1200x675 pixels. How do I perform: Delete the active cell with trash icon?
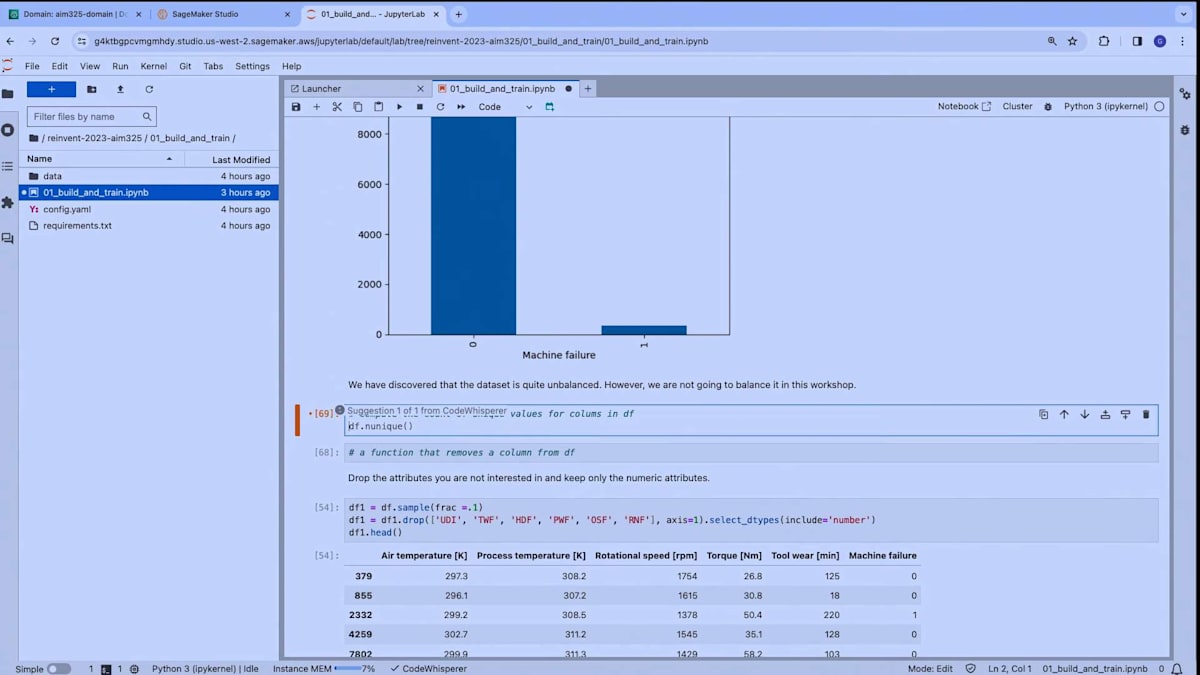click(x=1146, y=414)
